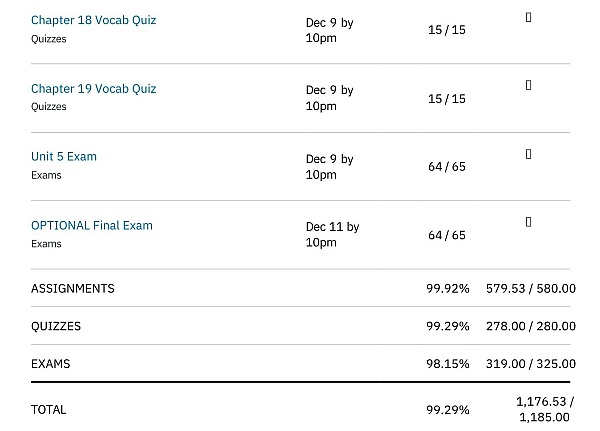This screenshot has height=431, width=600.
Task: Click the icon in Unit 5 Exam row
Action: pos(528,154)
